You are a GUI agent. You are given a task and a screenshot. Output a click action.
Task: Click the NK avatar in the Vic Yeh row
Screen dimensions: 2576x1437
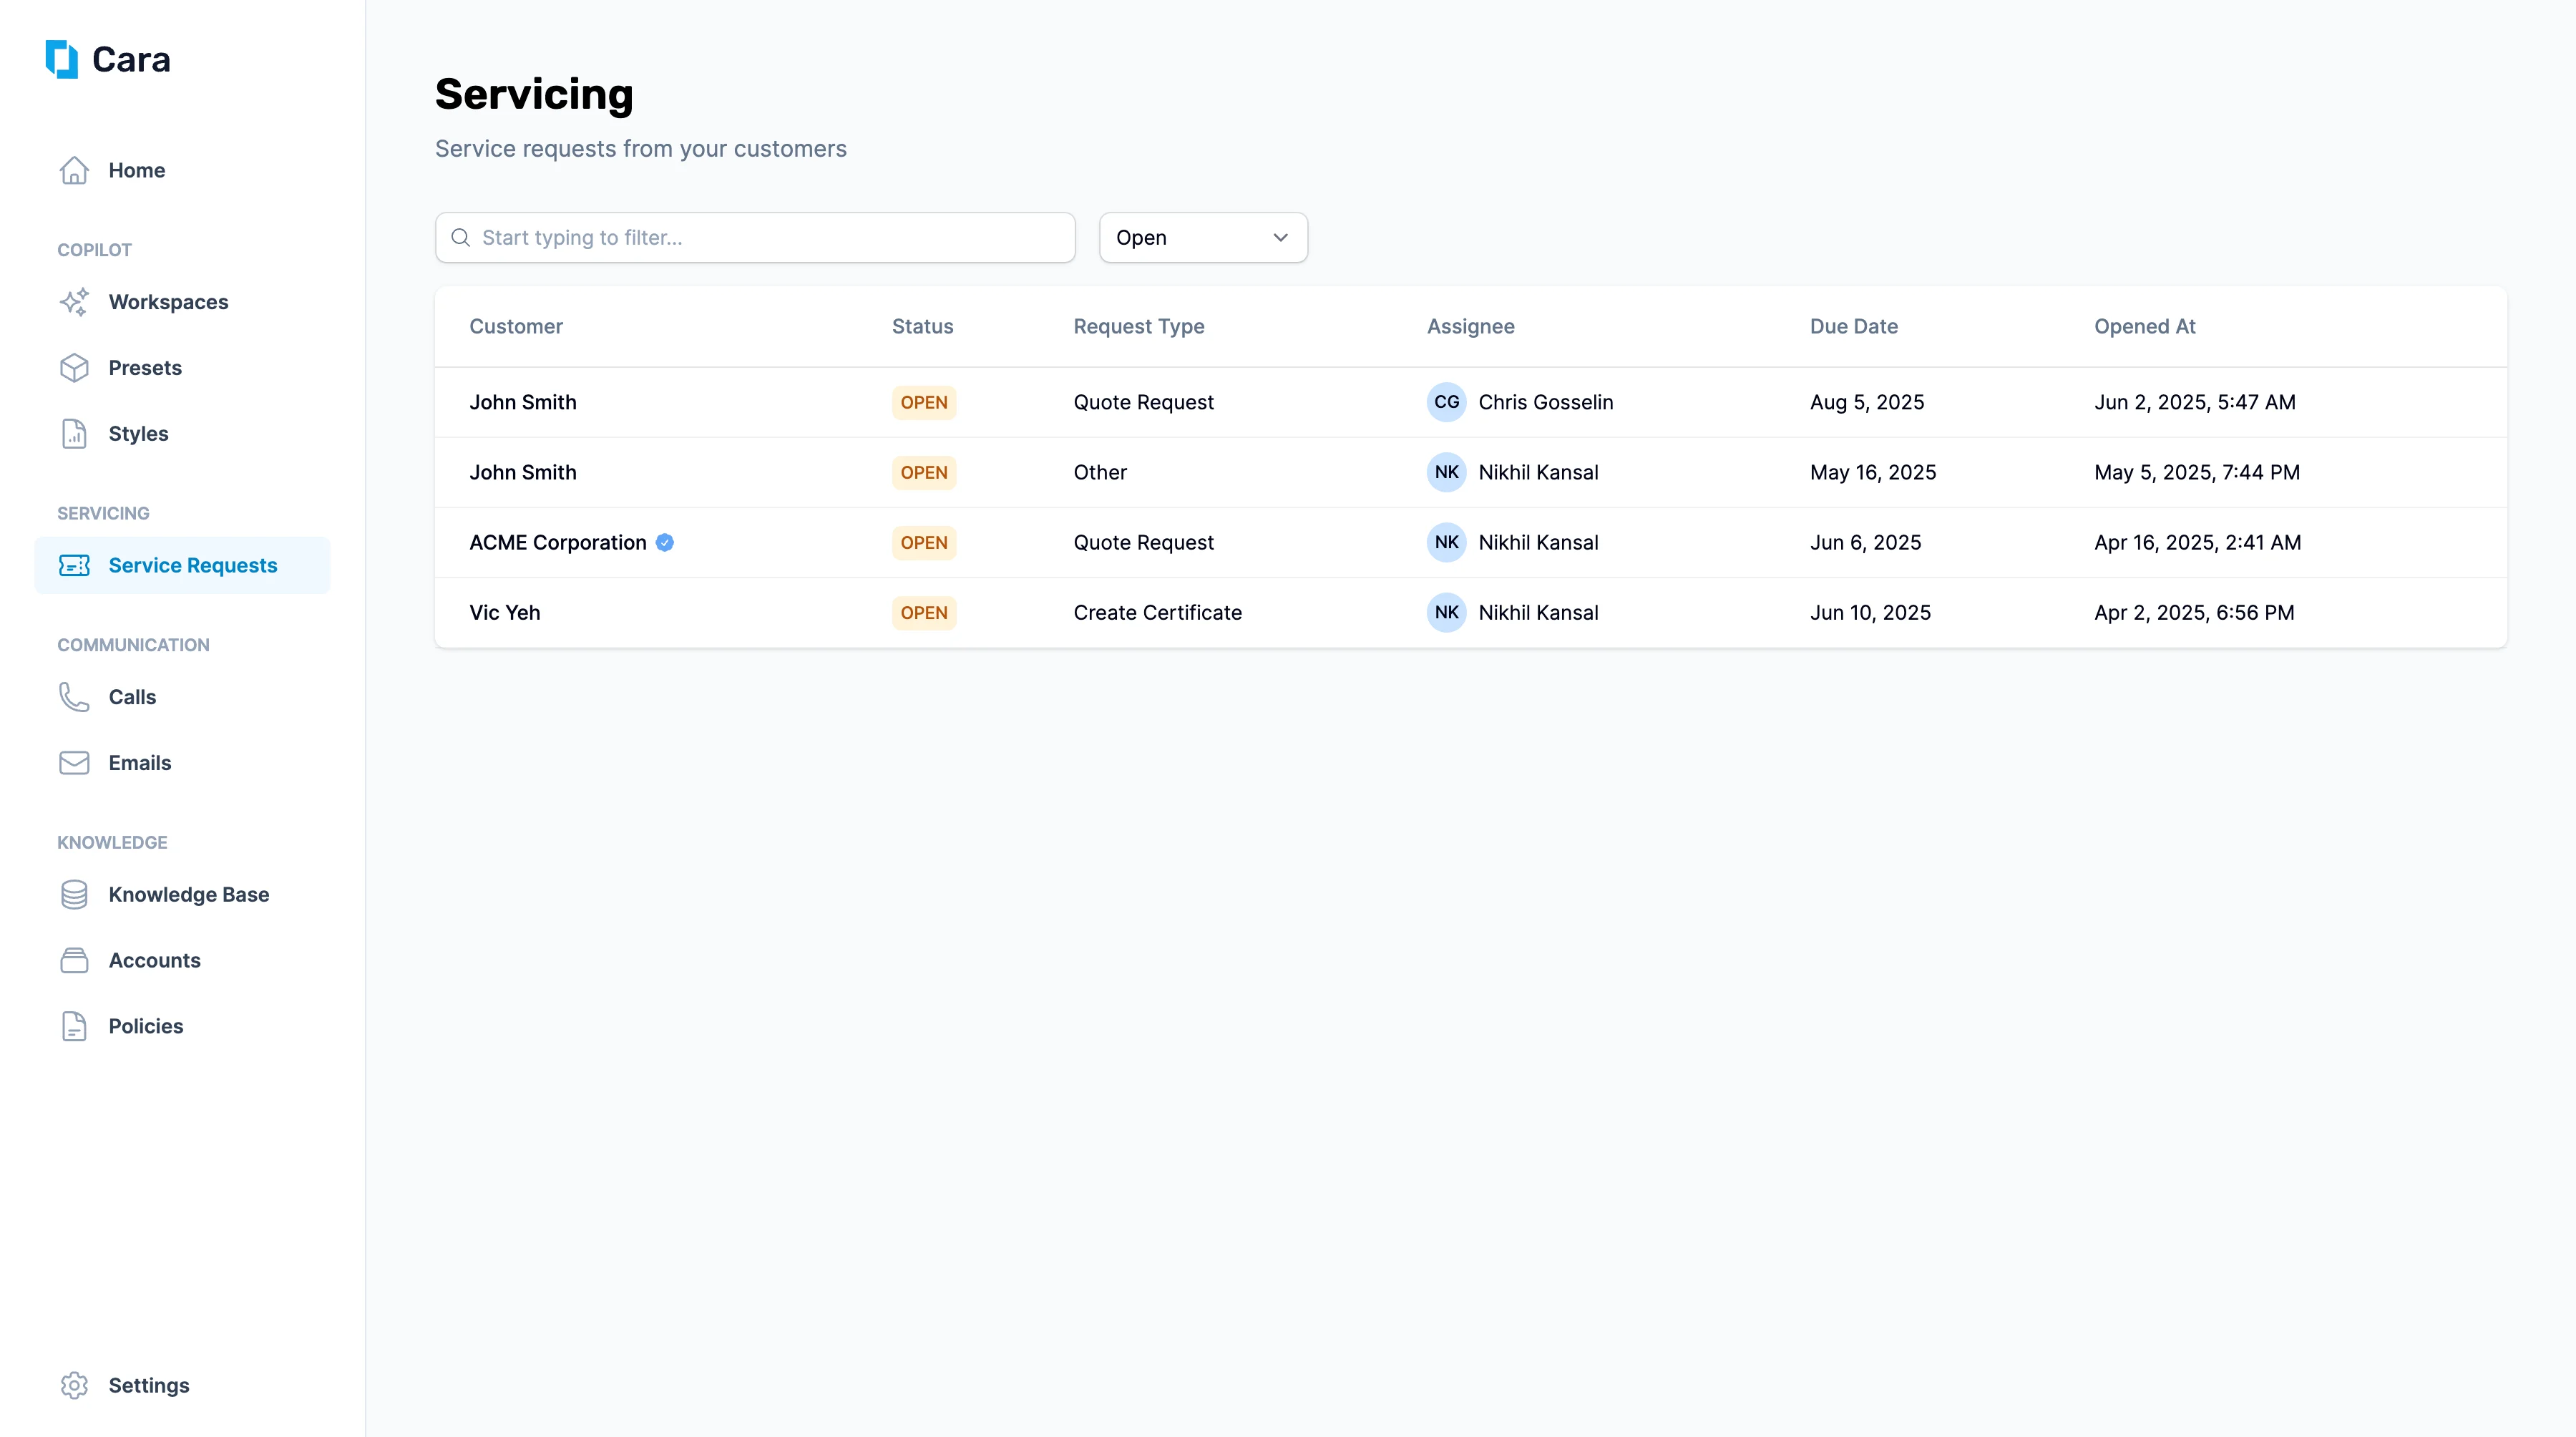pos(1446,612)
